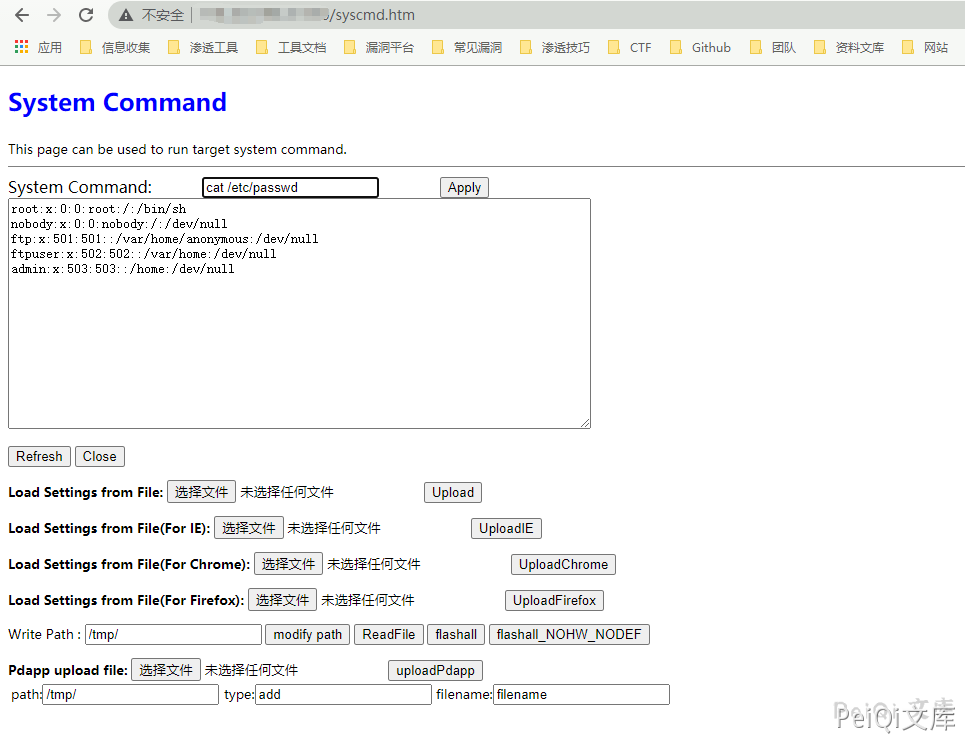The image size is (965, 743).
Task: Click the not-secure warning icon
Action: click(126, 15)
